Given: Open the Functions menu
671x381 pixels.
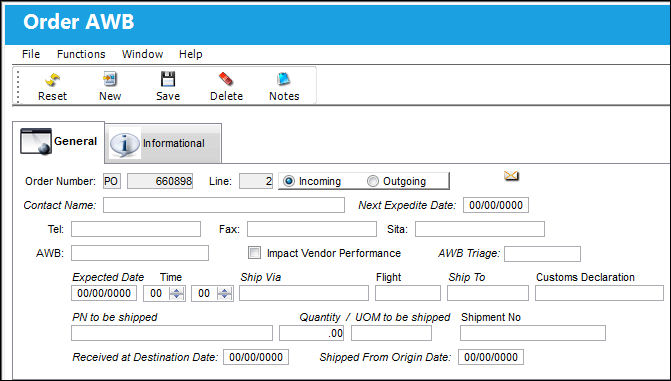Looking at the screenshot, I should pyautogui.click(x=81, y=54).
